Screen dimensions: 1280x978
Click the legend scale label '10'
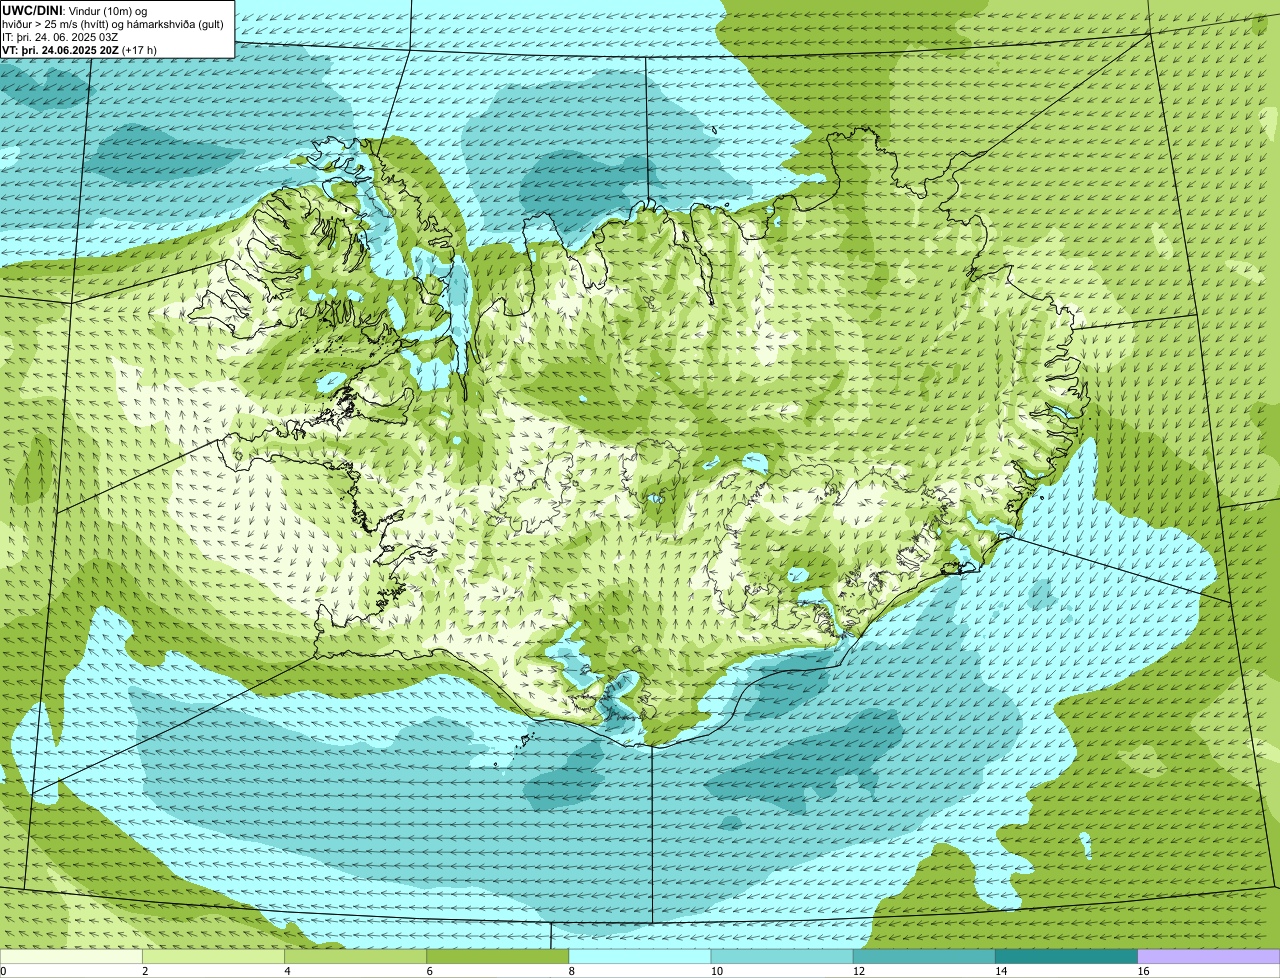click(717, 971)
